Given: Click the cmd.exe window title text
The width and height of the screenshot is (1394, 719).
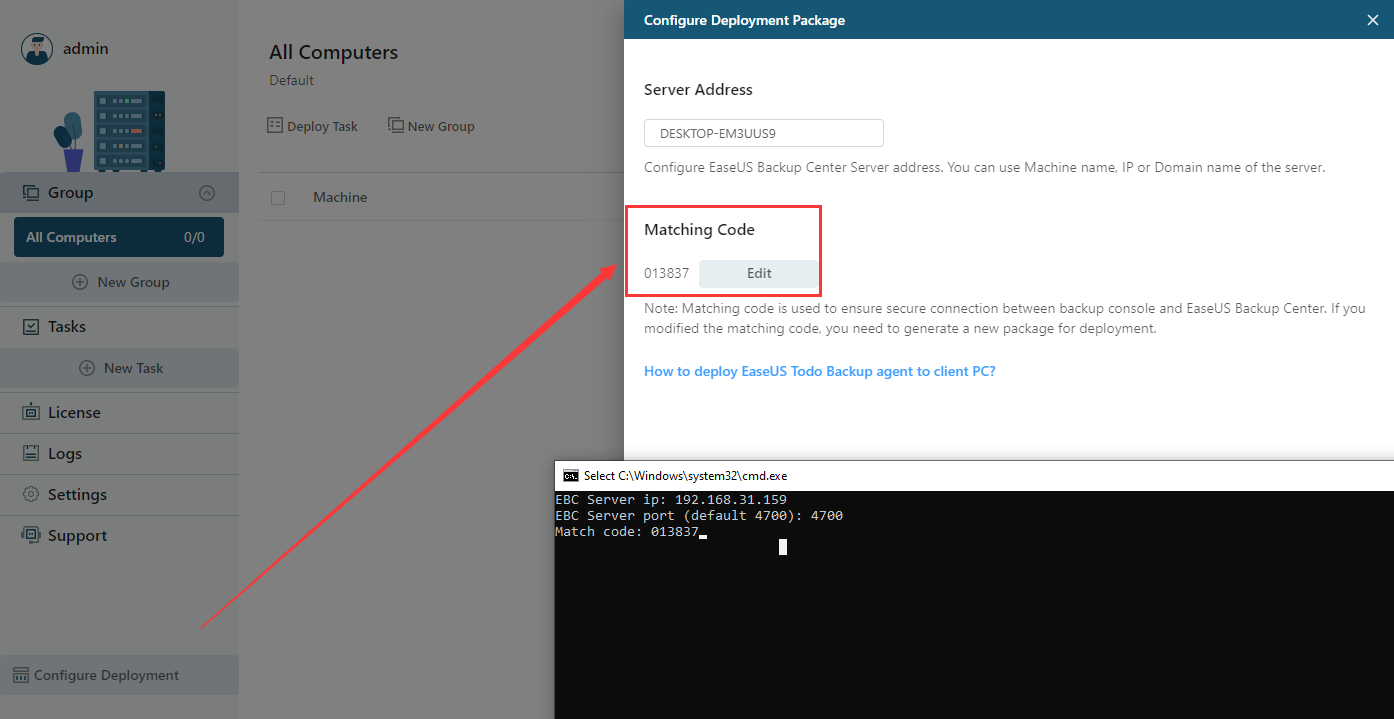Looking at the screenshot, I should tap(685, 476).
